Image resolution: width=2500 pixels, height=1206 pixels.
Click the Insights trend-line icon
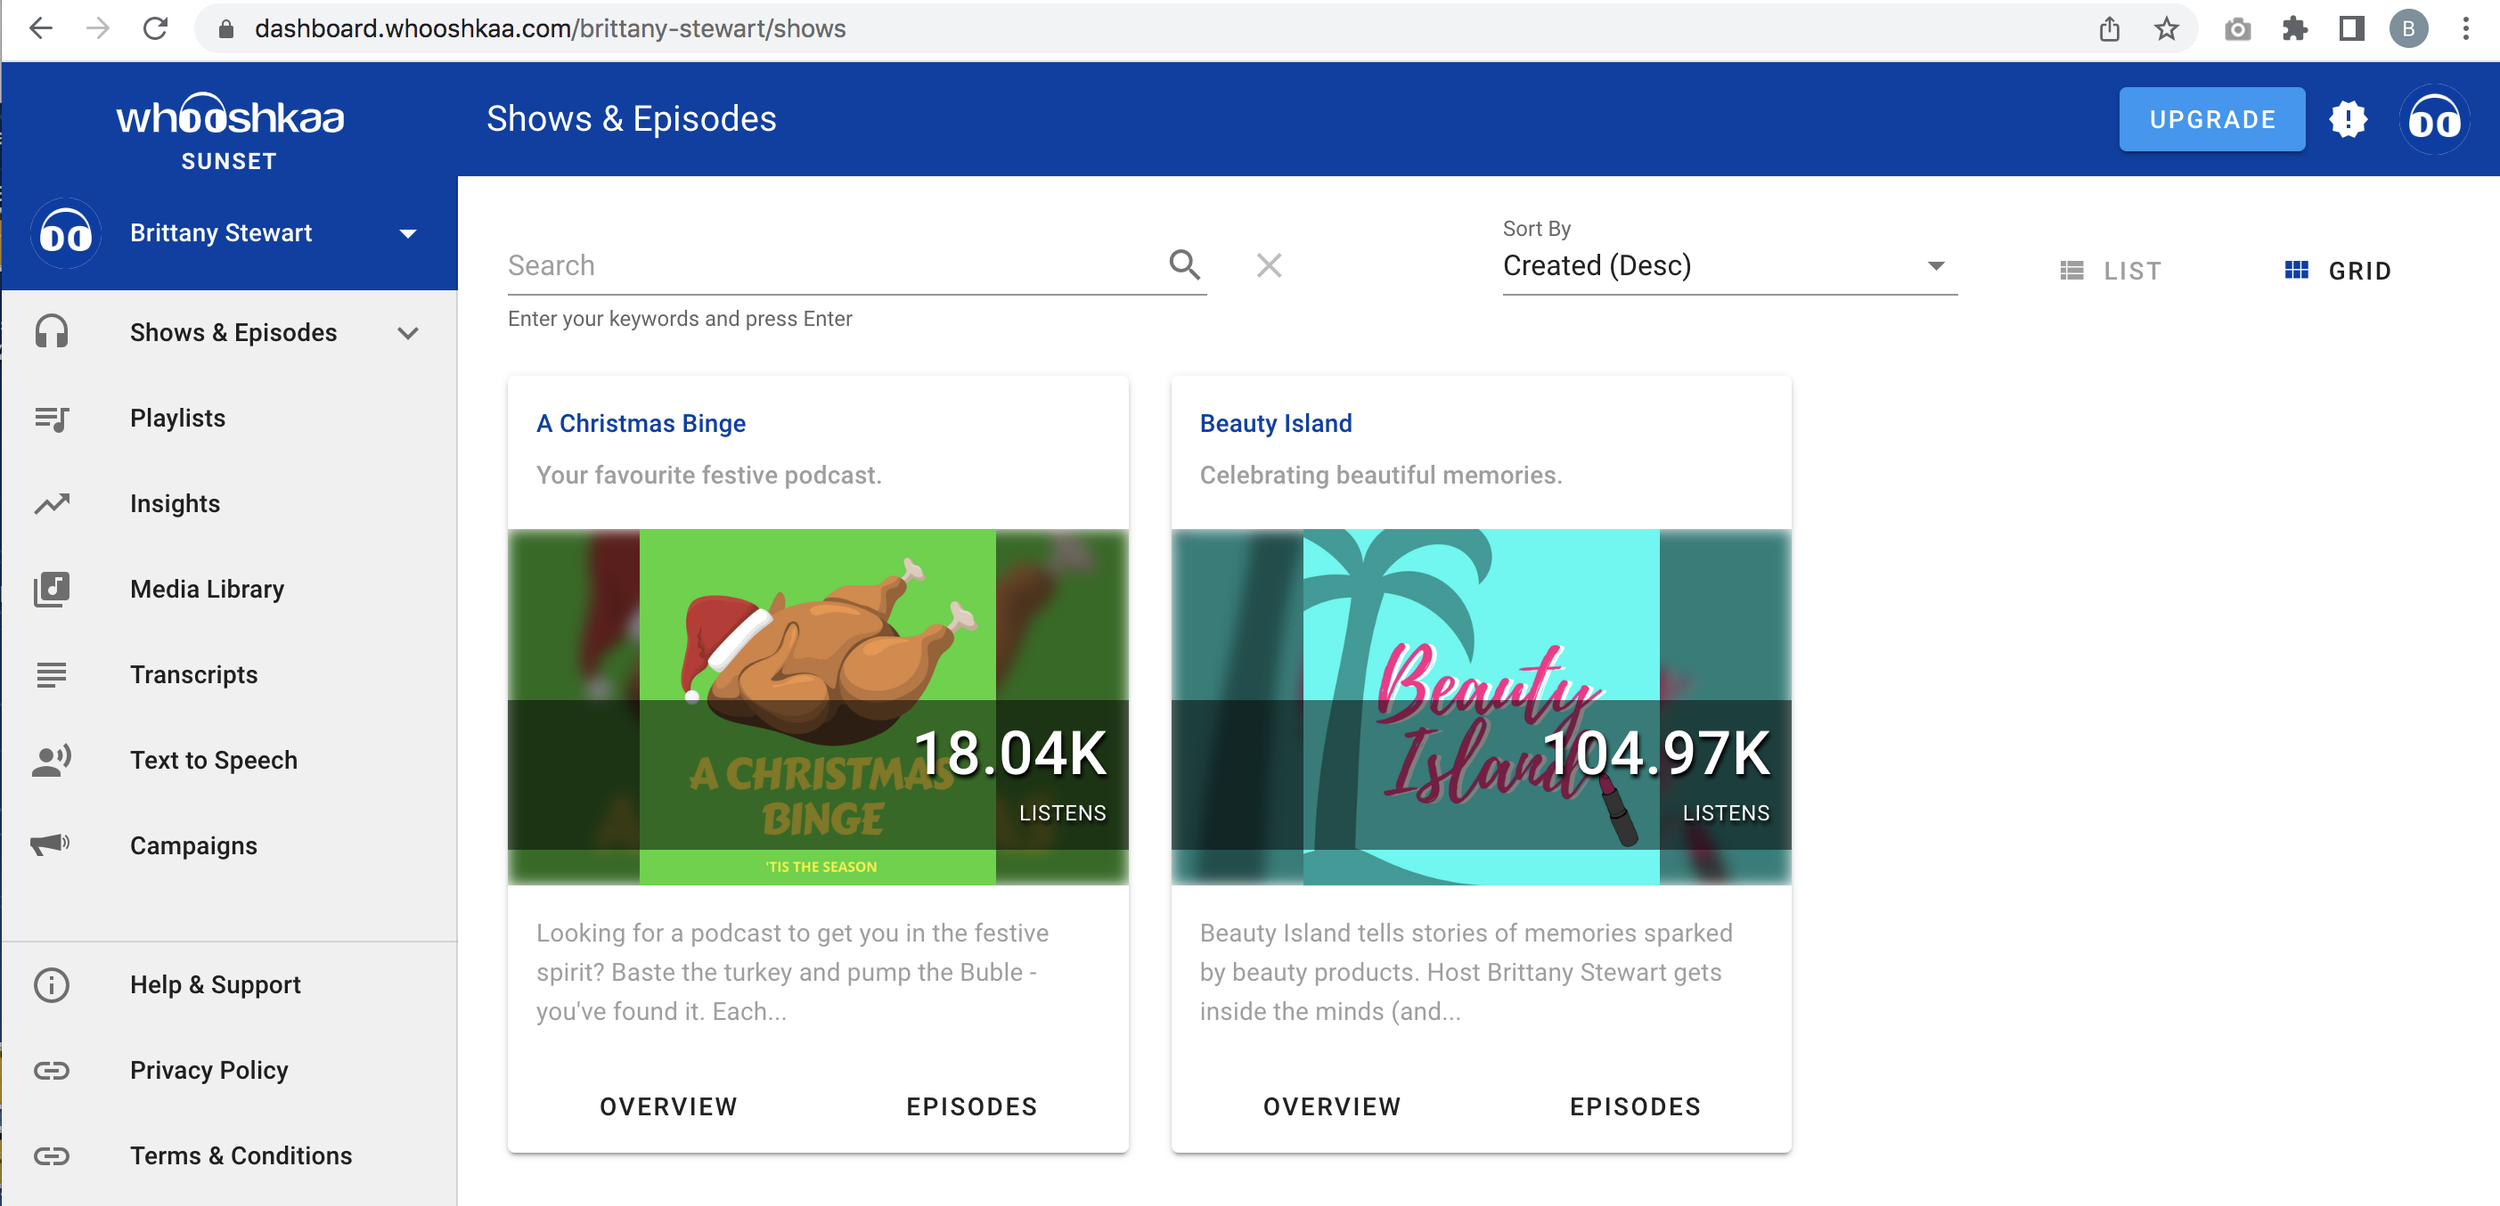51,504
